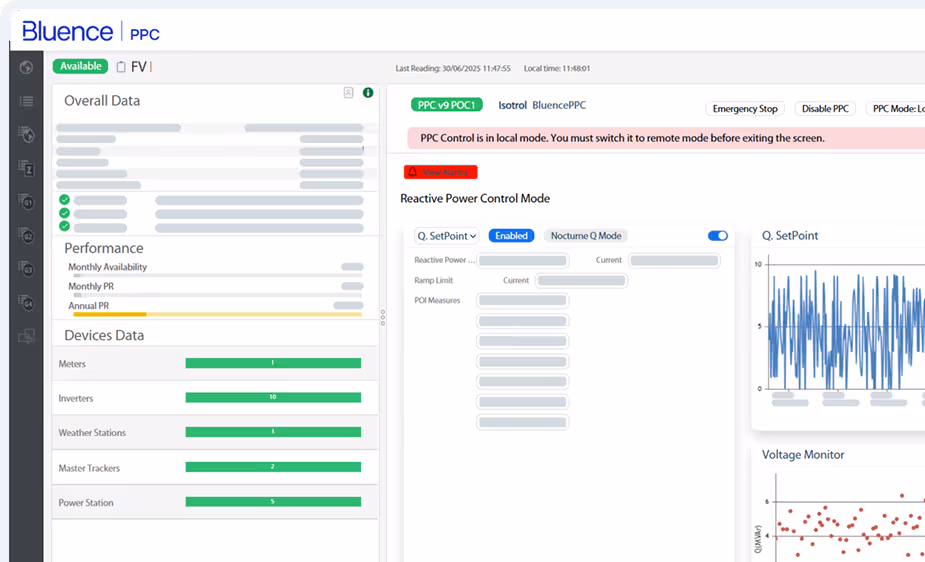Click the 'Weather Stations' row label
Screen dimensions: 925x562
point(92,433)
